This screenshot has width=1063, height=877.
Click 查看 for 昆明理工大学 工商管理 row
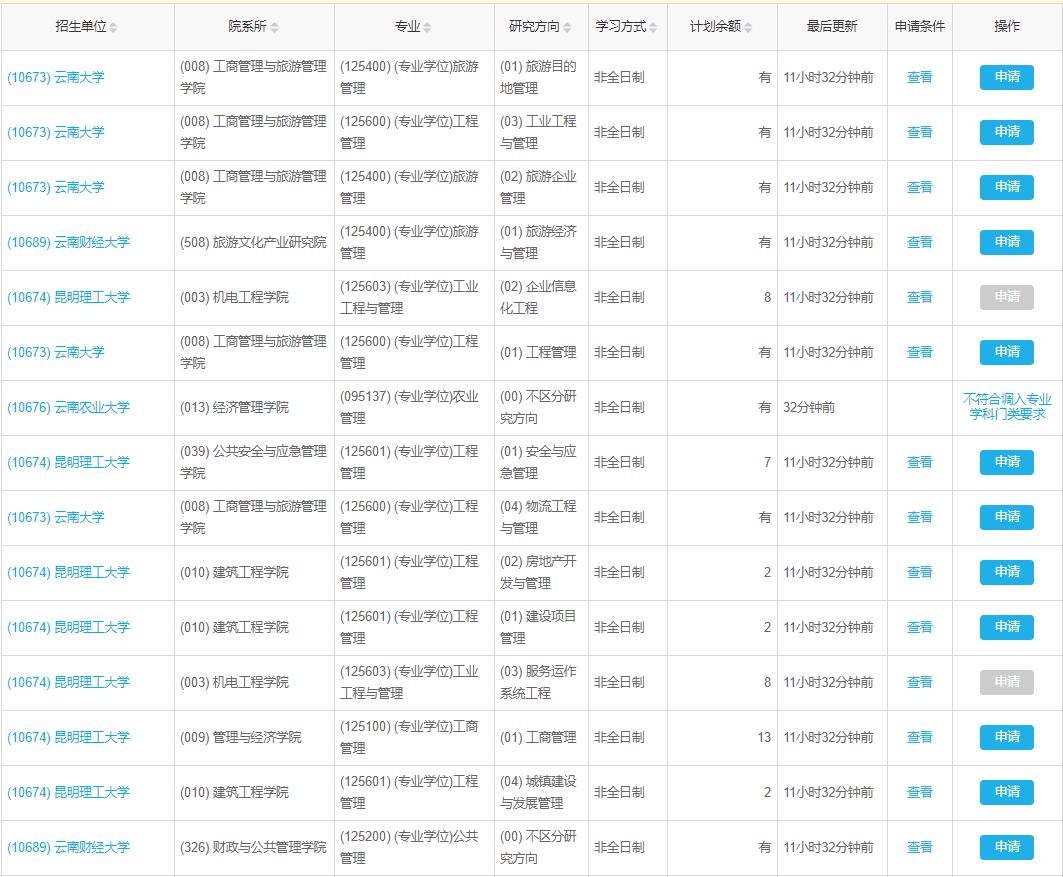pyautogui.click(x=919, y=737)
